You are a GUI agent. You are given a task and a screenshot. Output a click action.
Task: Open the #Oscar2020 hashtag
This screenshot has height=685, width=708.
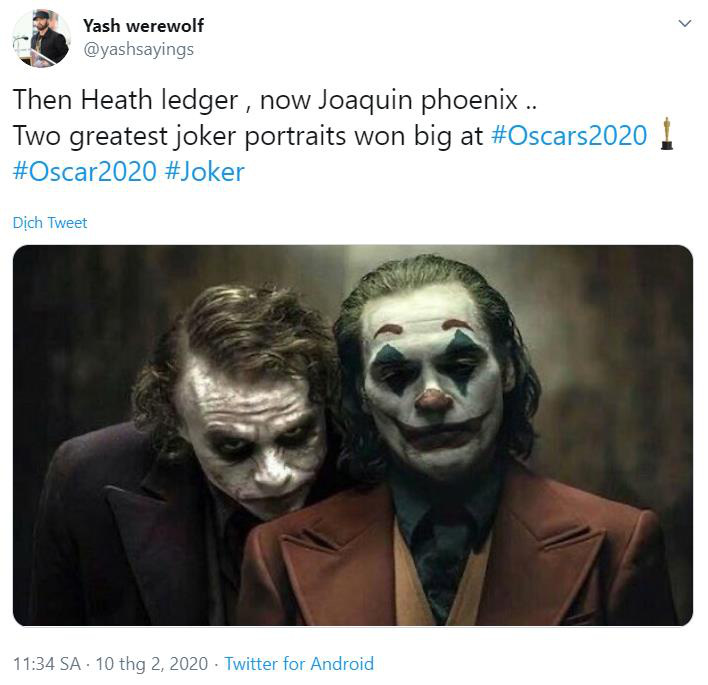pos(85,172)
